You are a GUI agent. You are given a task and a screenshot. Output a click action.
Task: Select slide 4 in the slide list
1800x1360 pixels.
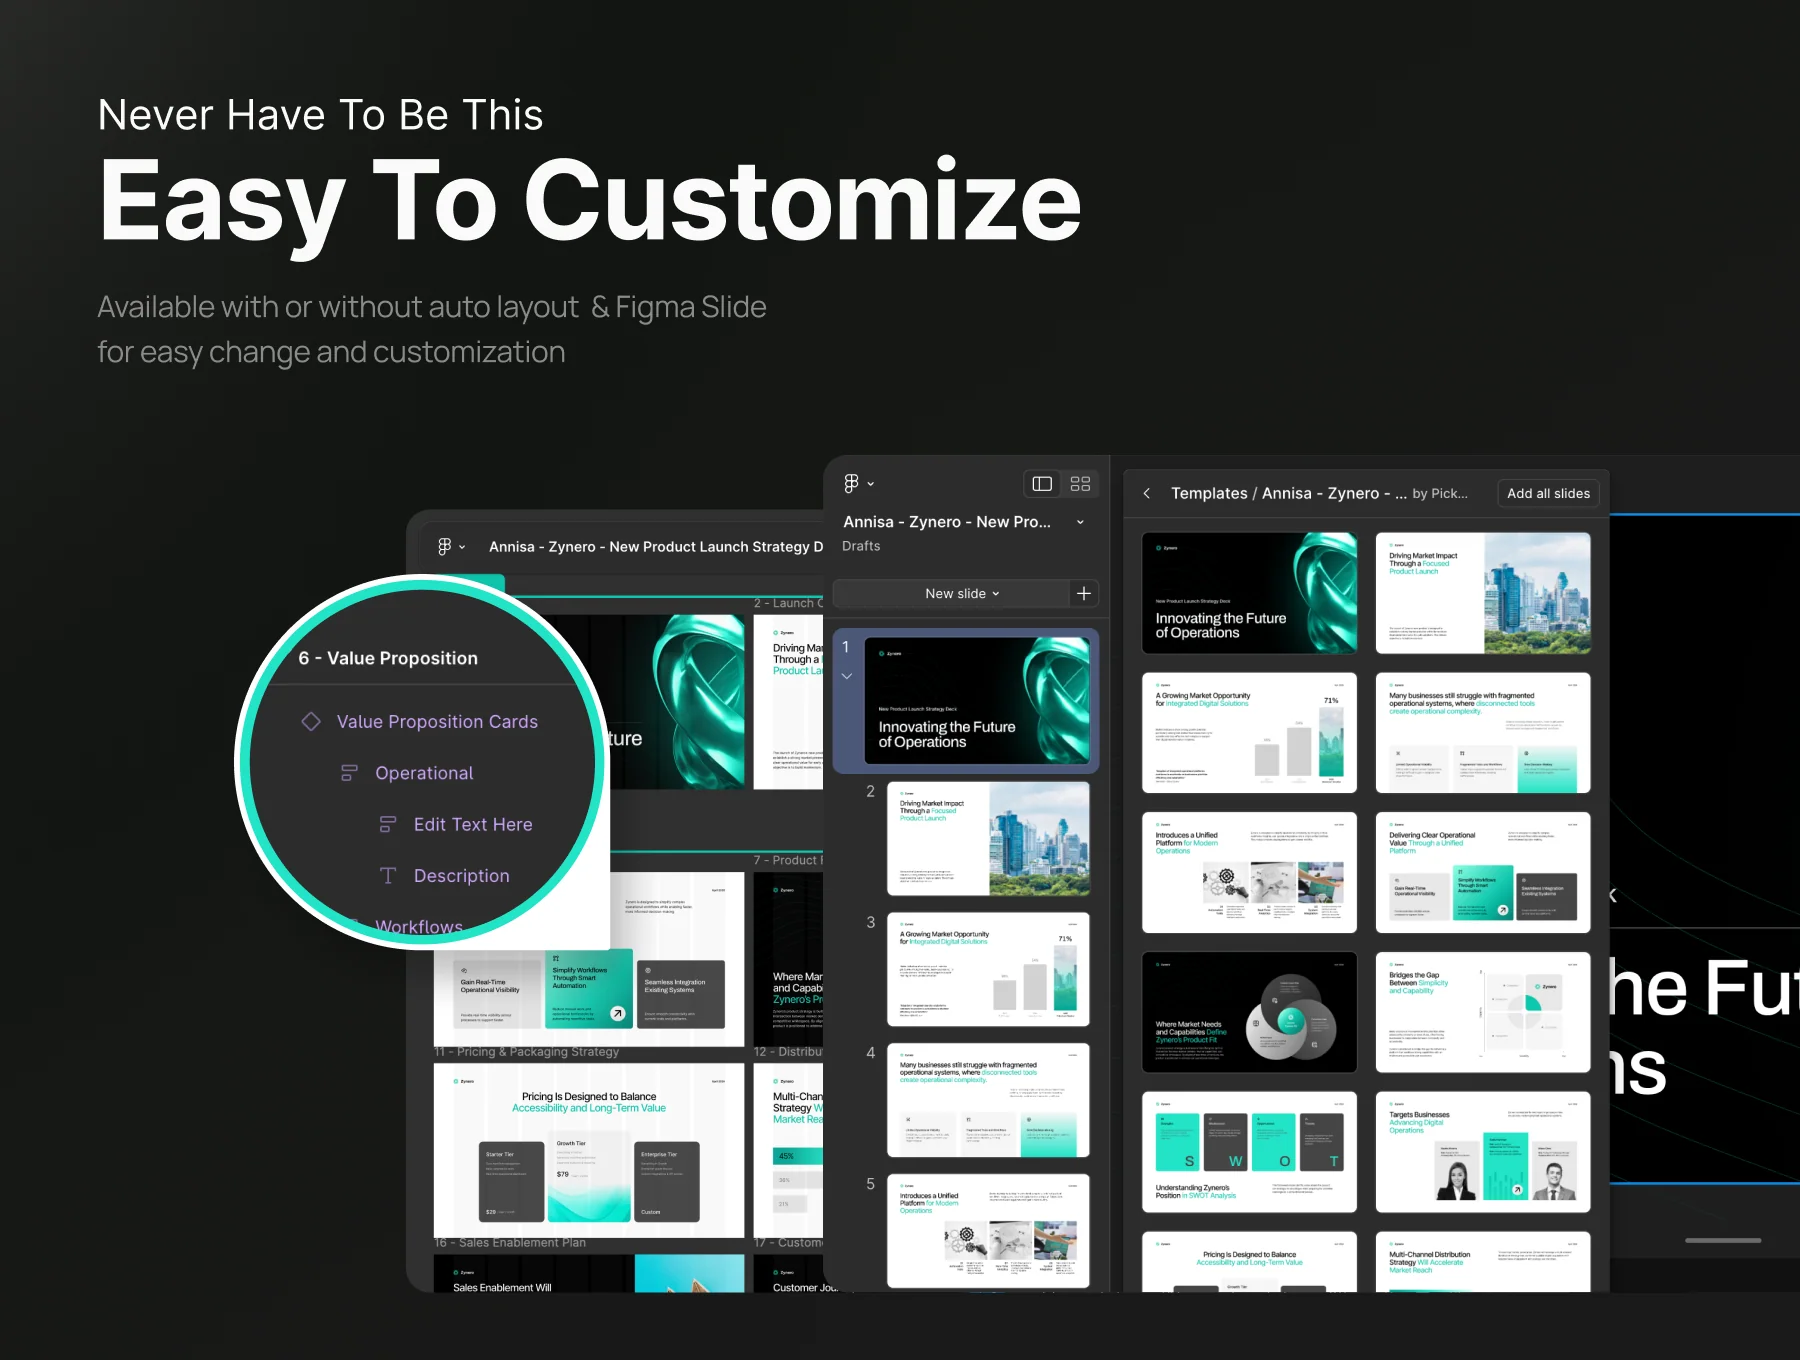point(988,1101)
